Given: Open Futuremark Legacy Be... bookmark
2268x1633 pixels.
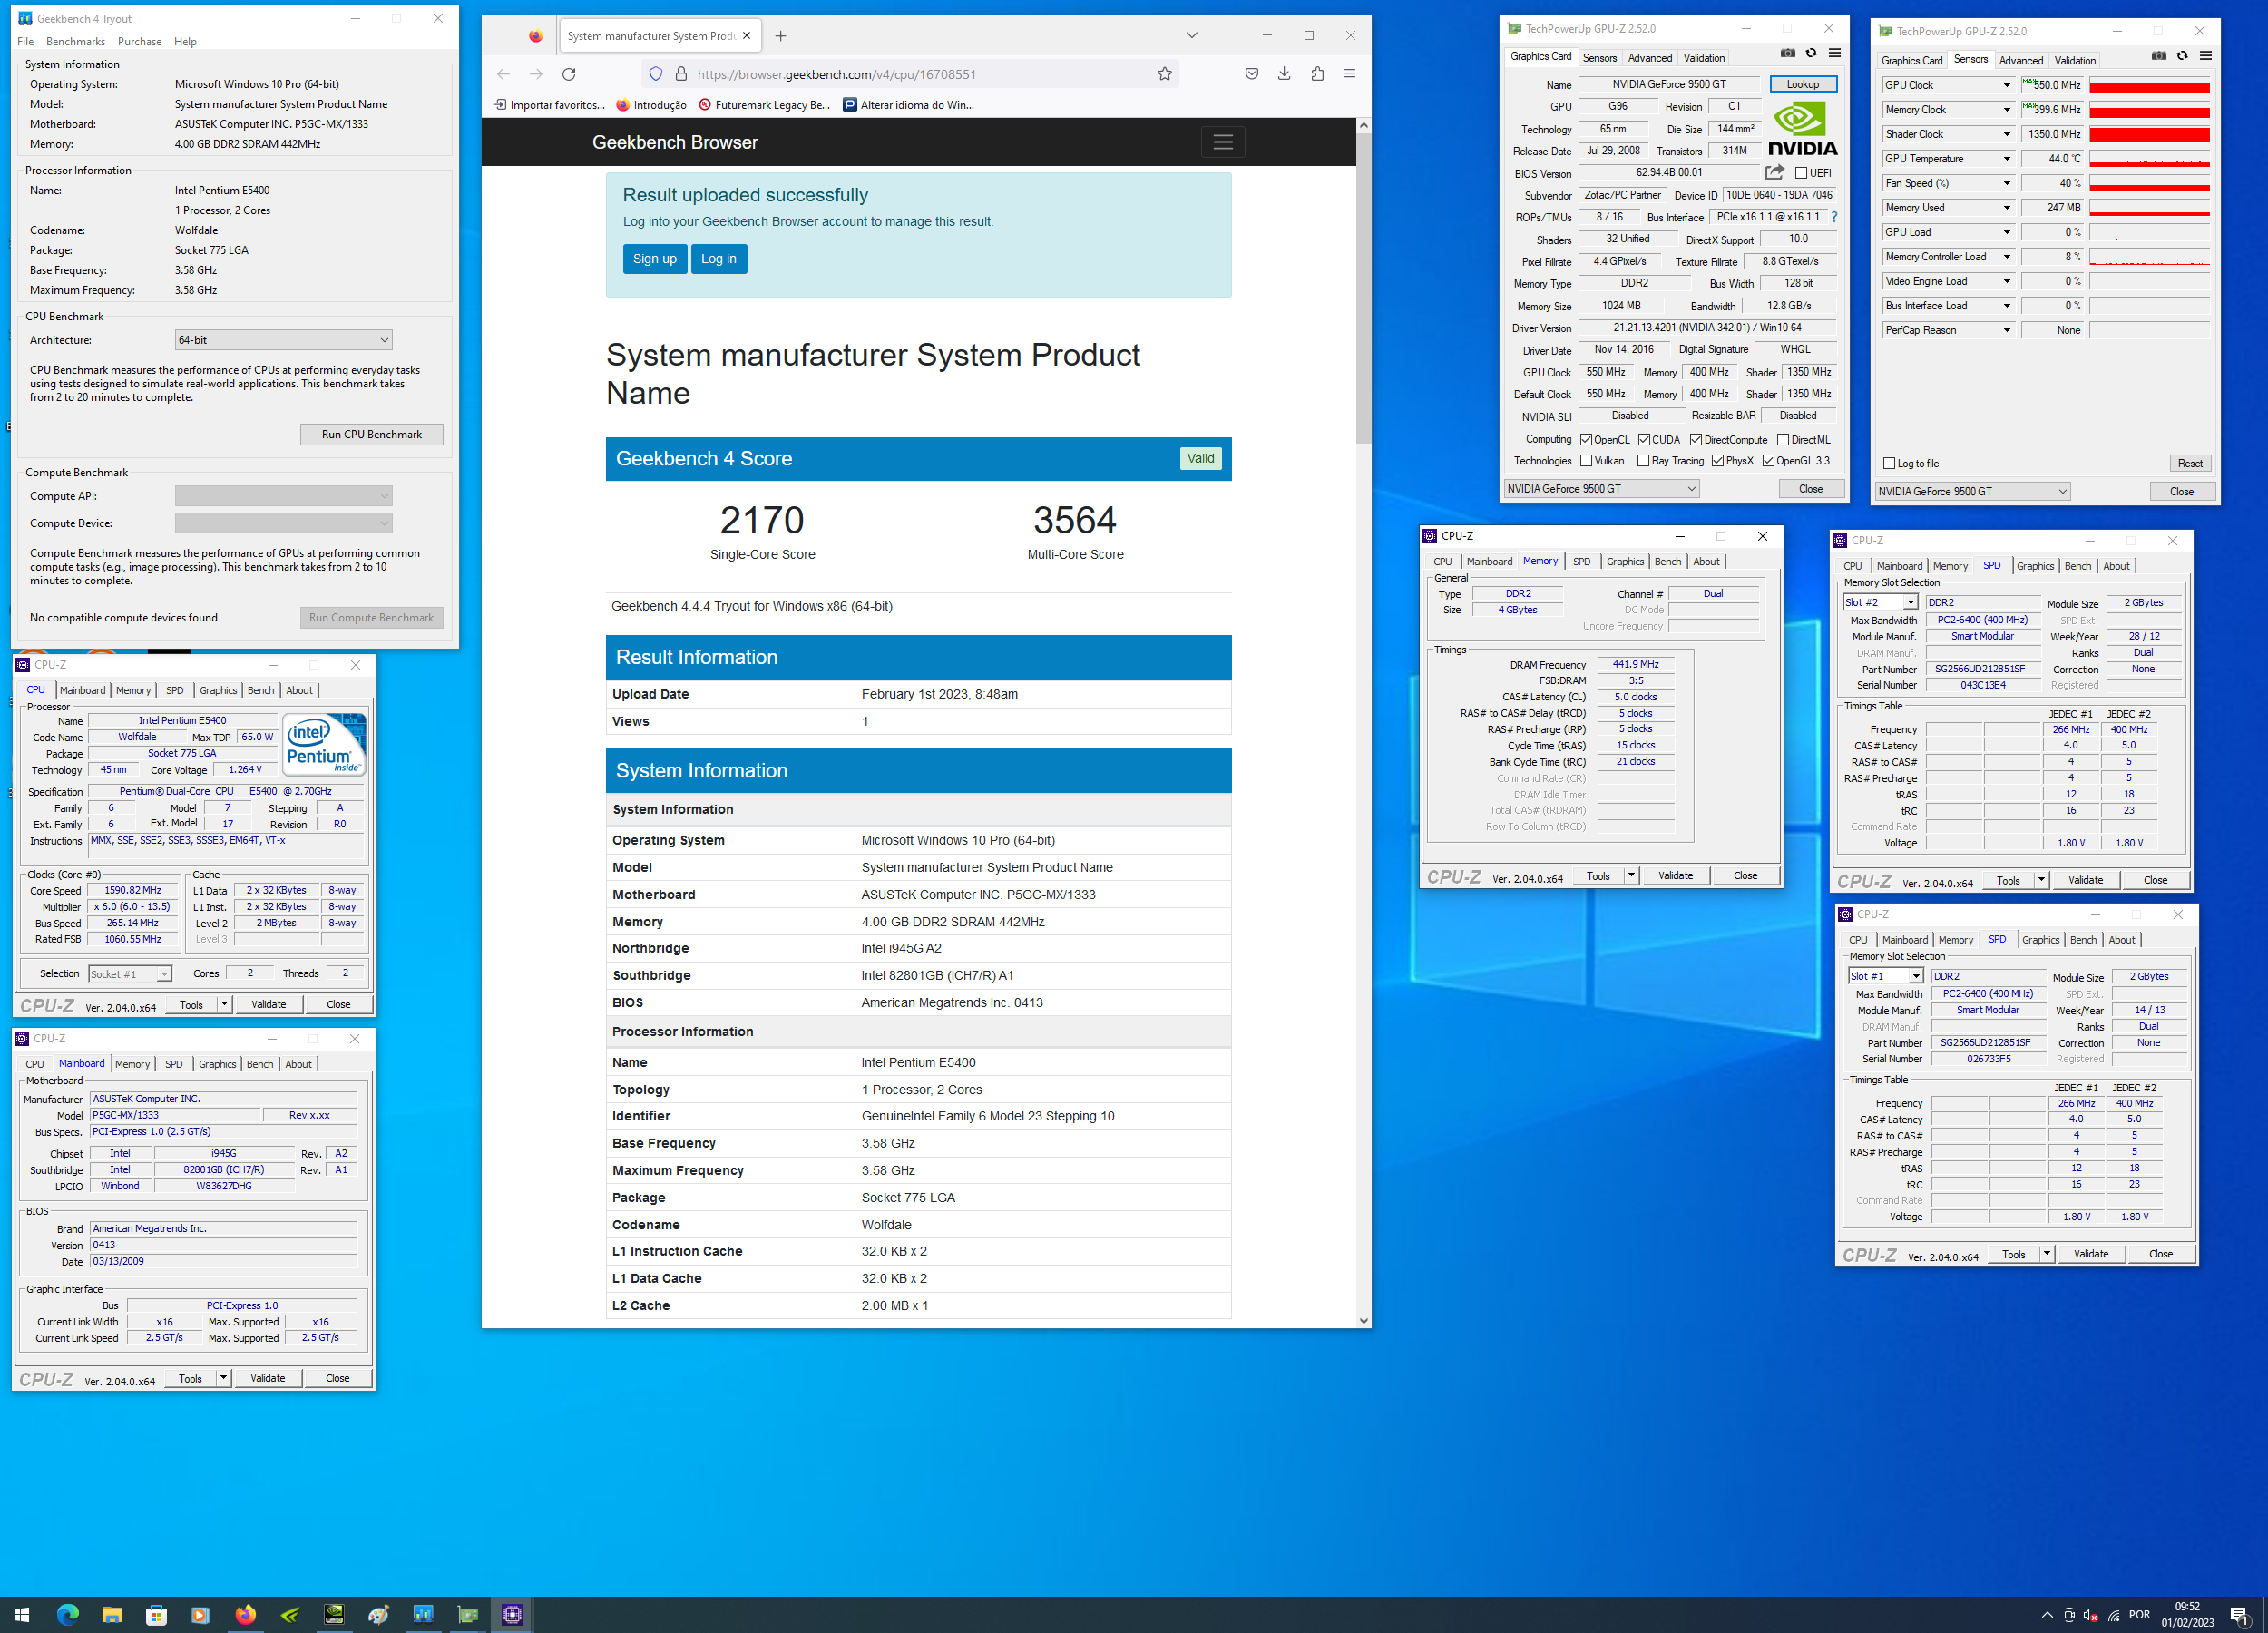Looking at the screenshot, I should tap(764, 105).
